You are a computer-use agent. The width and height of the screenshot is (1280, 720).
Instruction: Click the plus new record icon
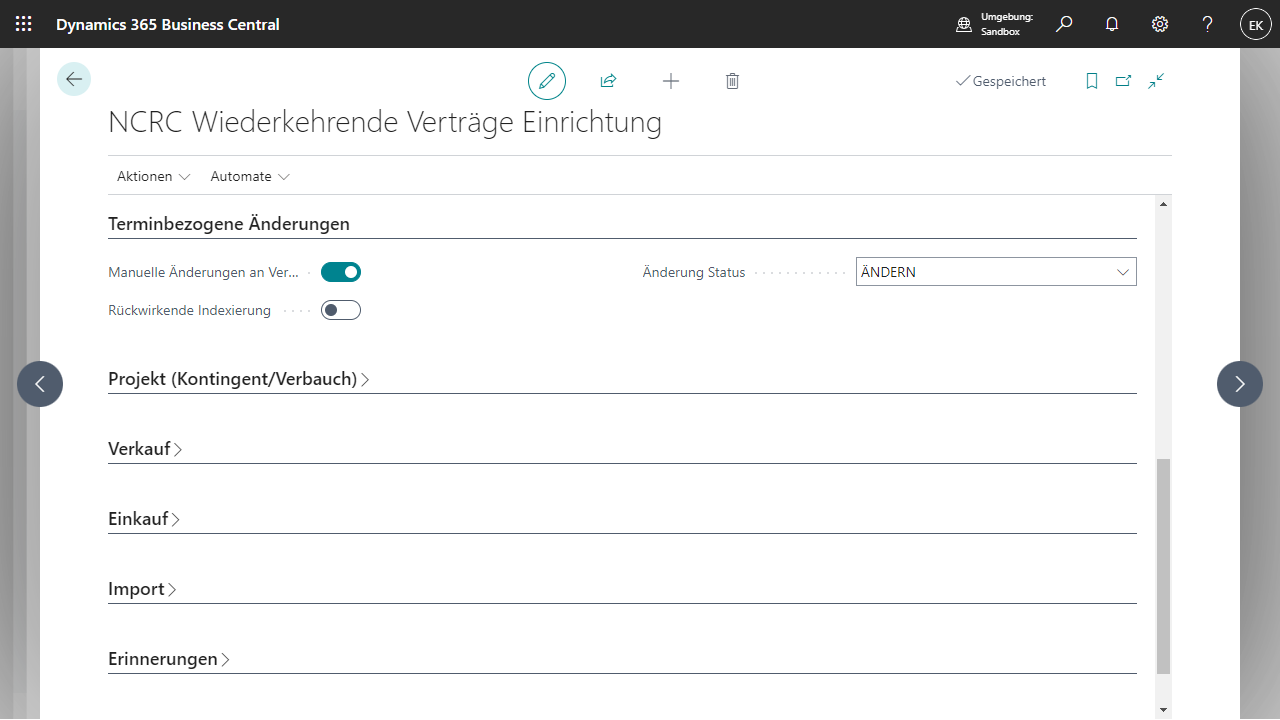pyautogui.click(x=671, y=81)
